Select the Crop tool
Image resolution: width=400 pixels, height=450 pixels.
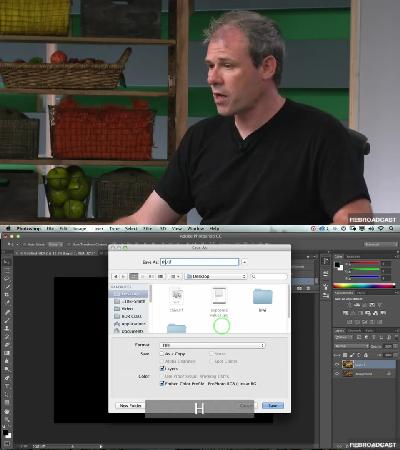click(7, 295)
